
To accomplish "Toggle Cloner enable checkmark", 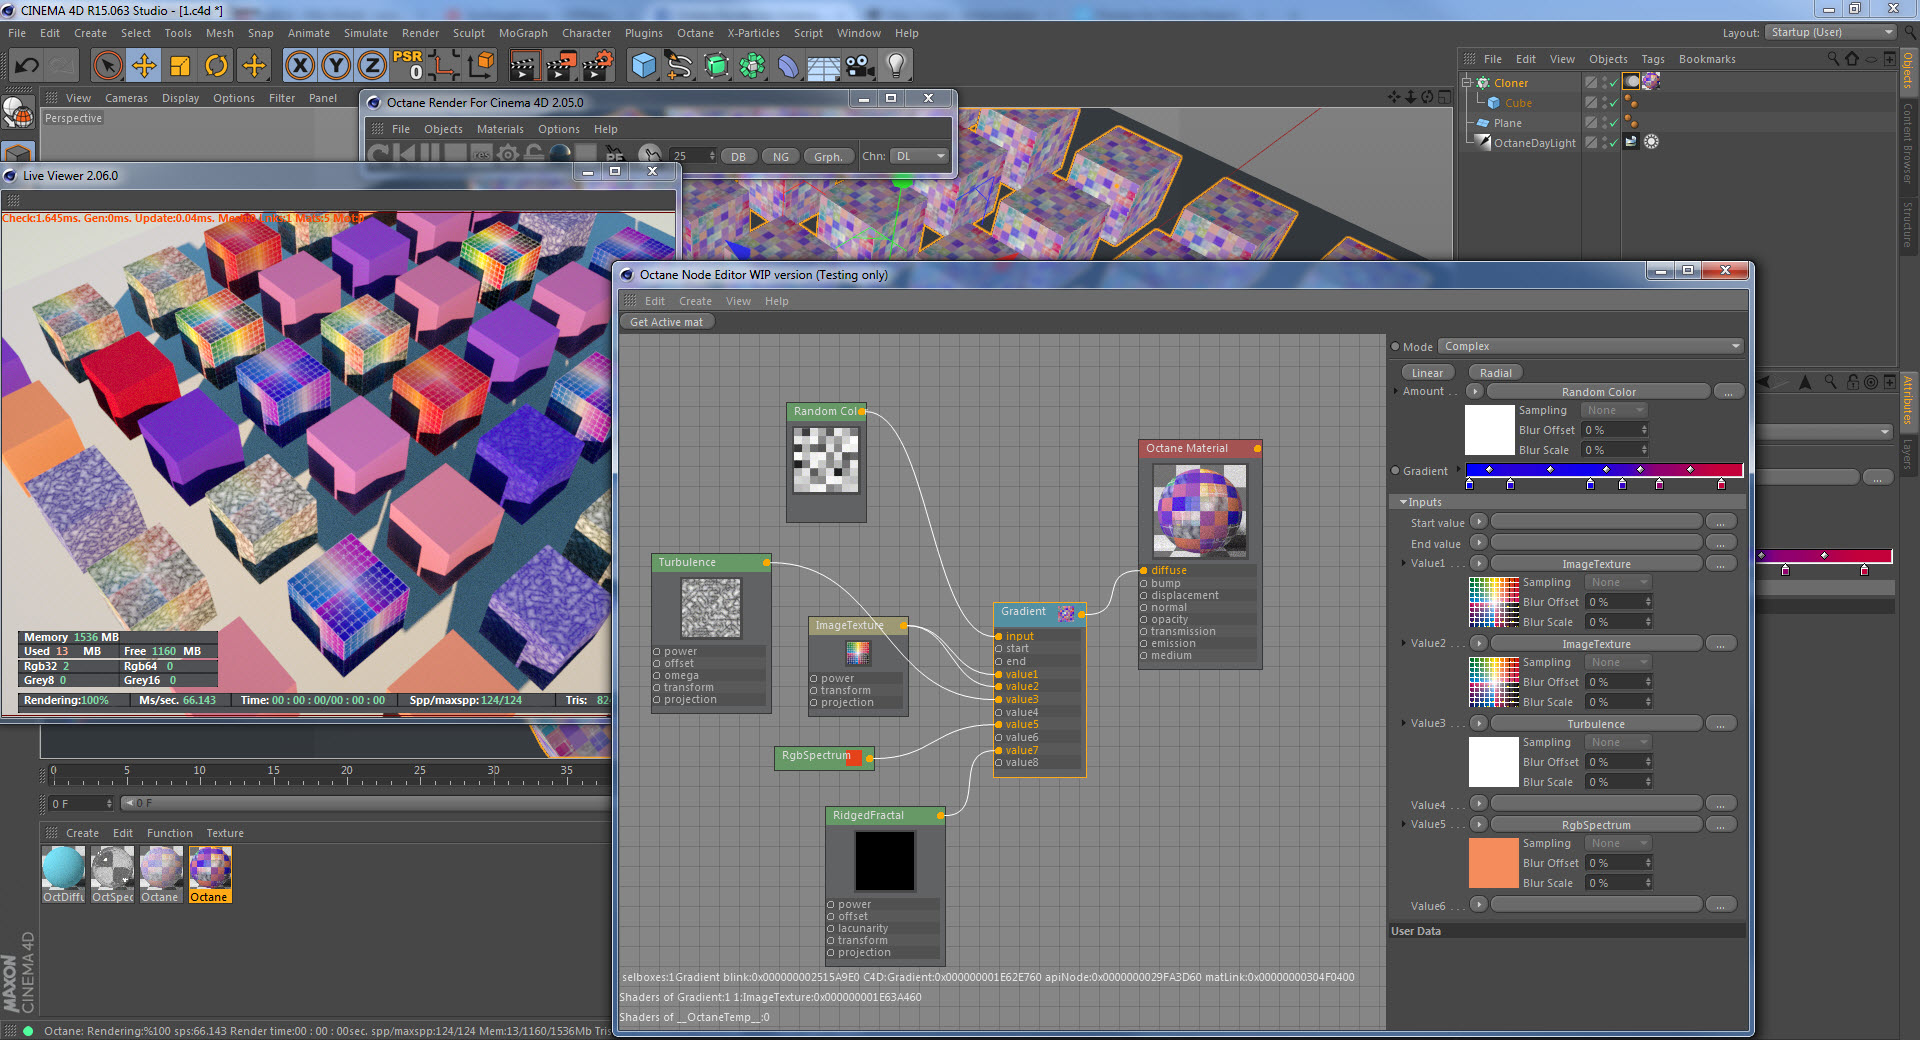I will [1612, 83].
